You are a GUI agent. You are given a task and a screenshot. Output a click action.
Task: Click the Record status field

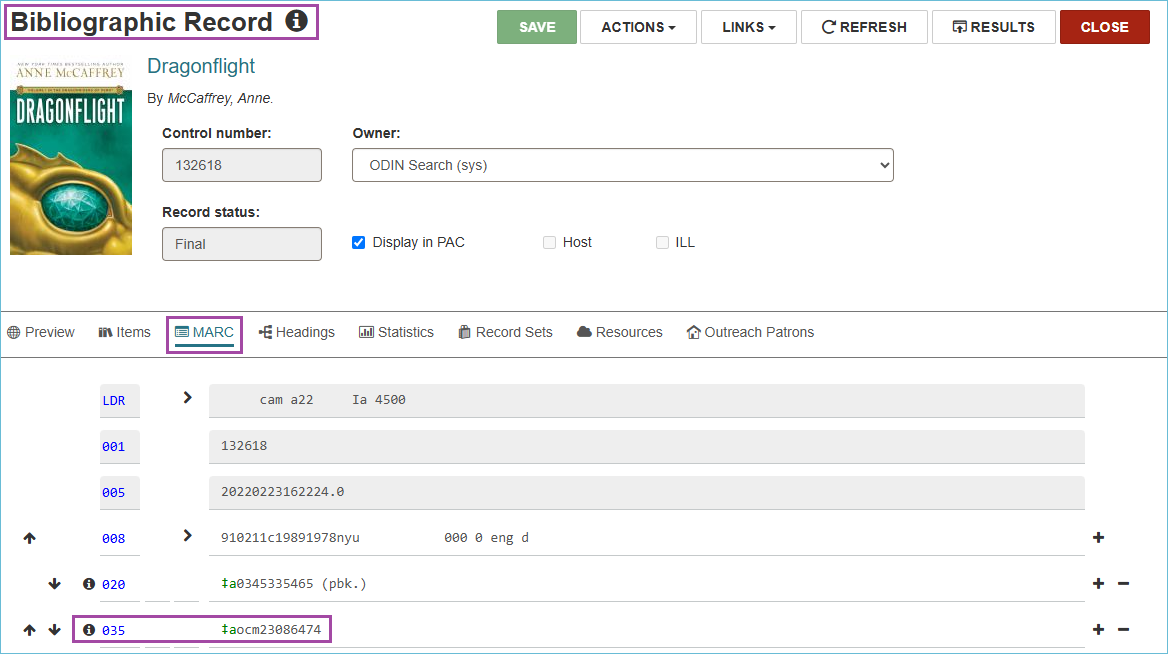coord(242,244)
